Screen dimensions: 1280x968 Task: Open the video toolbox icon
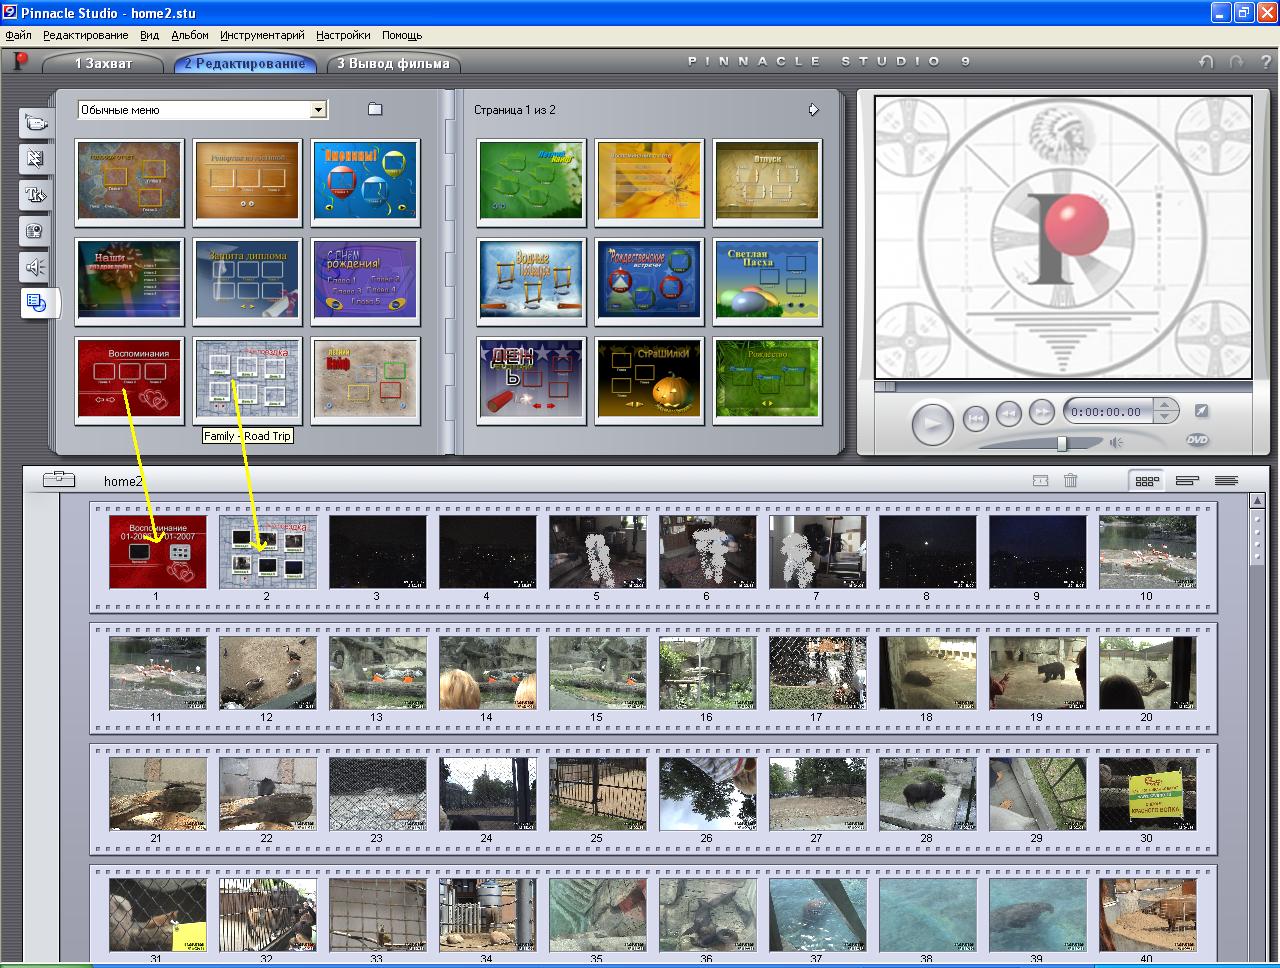[x=59, y=479]
